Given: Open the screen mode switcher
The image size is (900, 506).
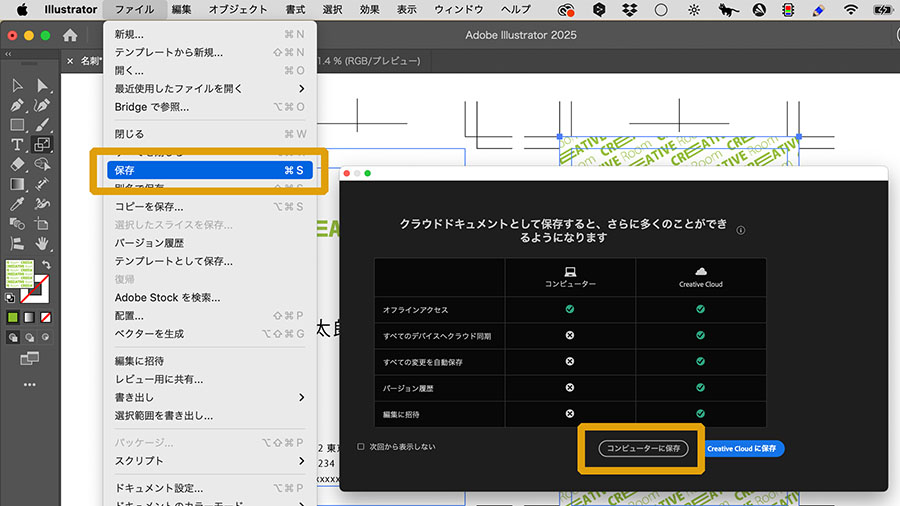Looking at the screenshot, I should tap(29, 359).
